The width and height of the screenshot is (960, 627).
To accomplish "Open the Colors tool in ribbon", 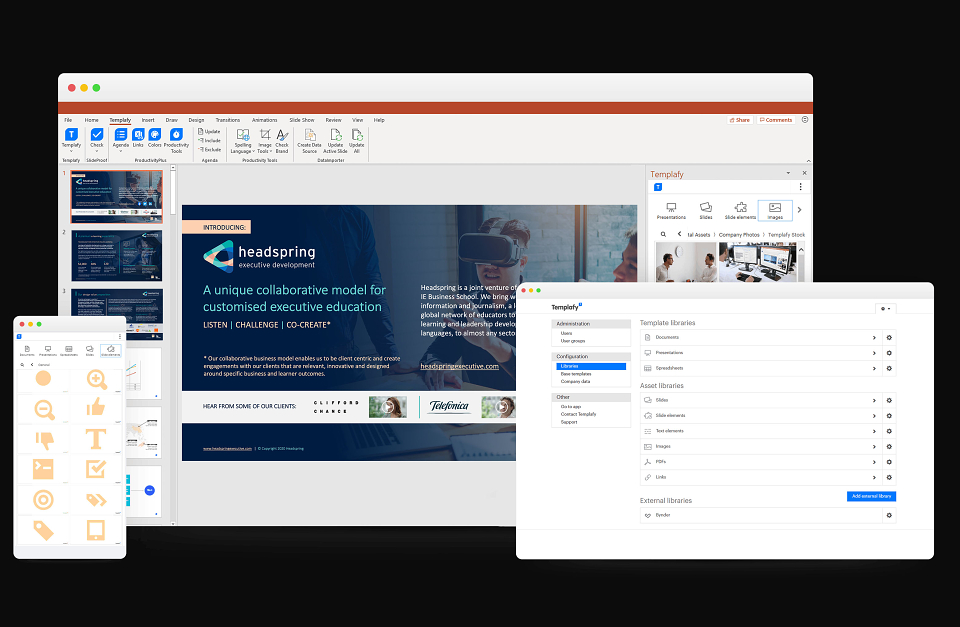I will (154, 138).
